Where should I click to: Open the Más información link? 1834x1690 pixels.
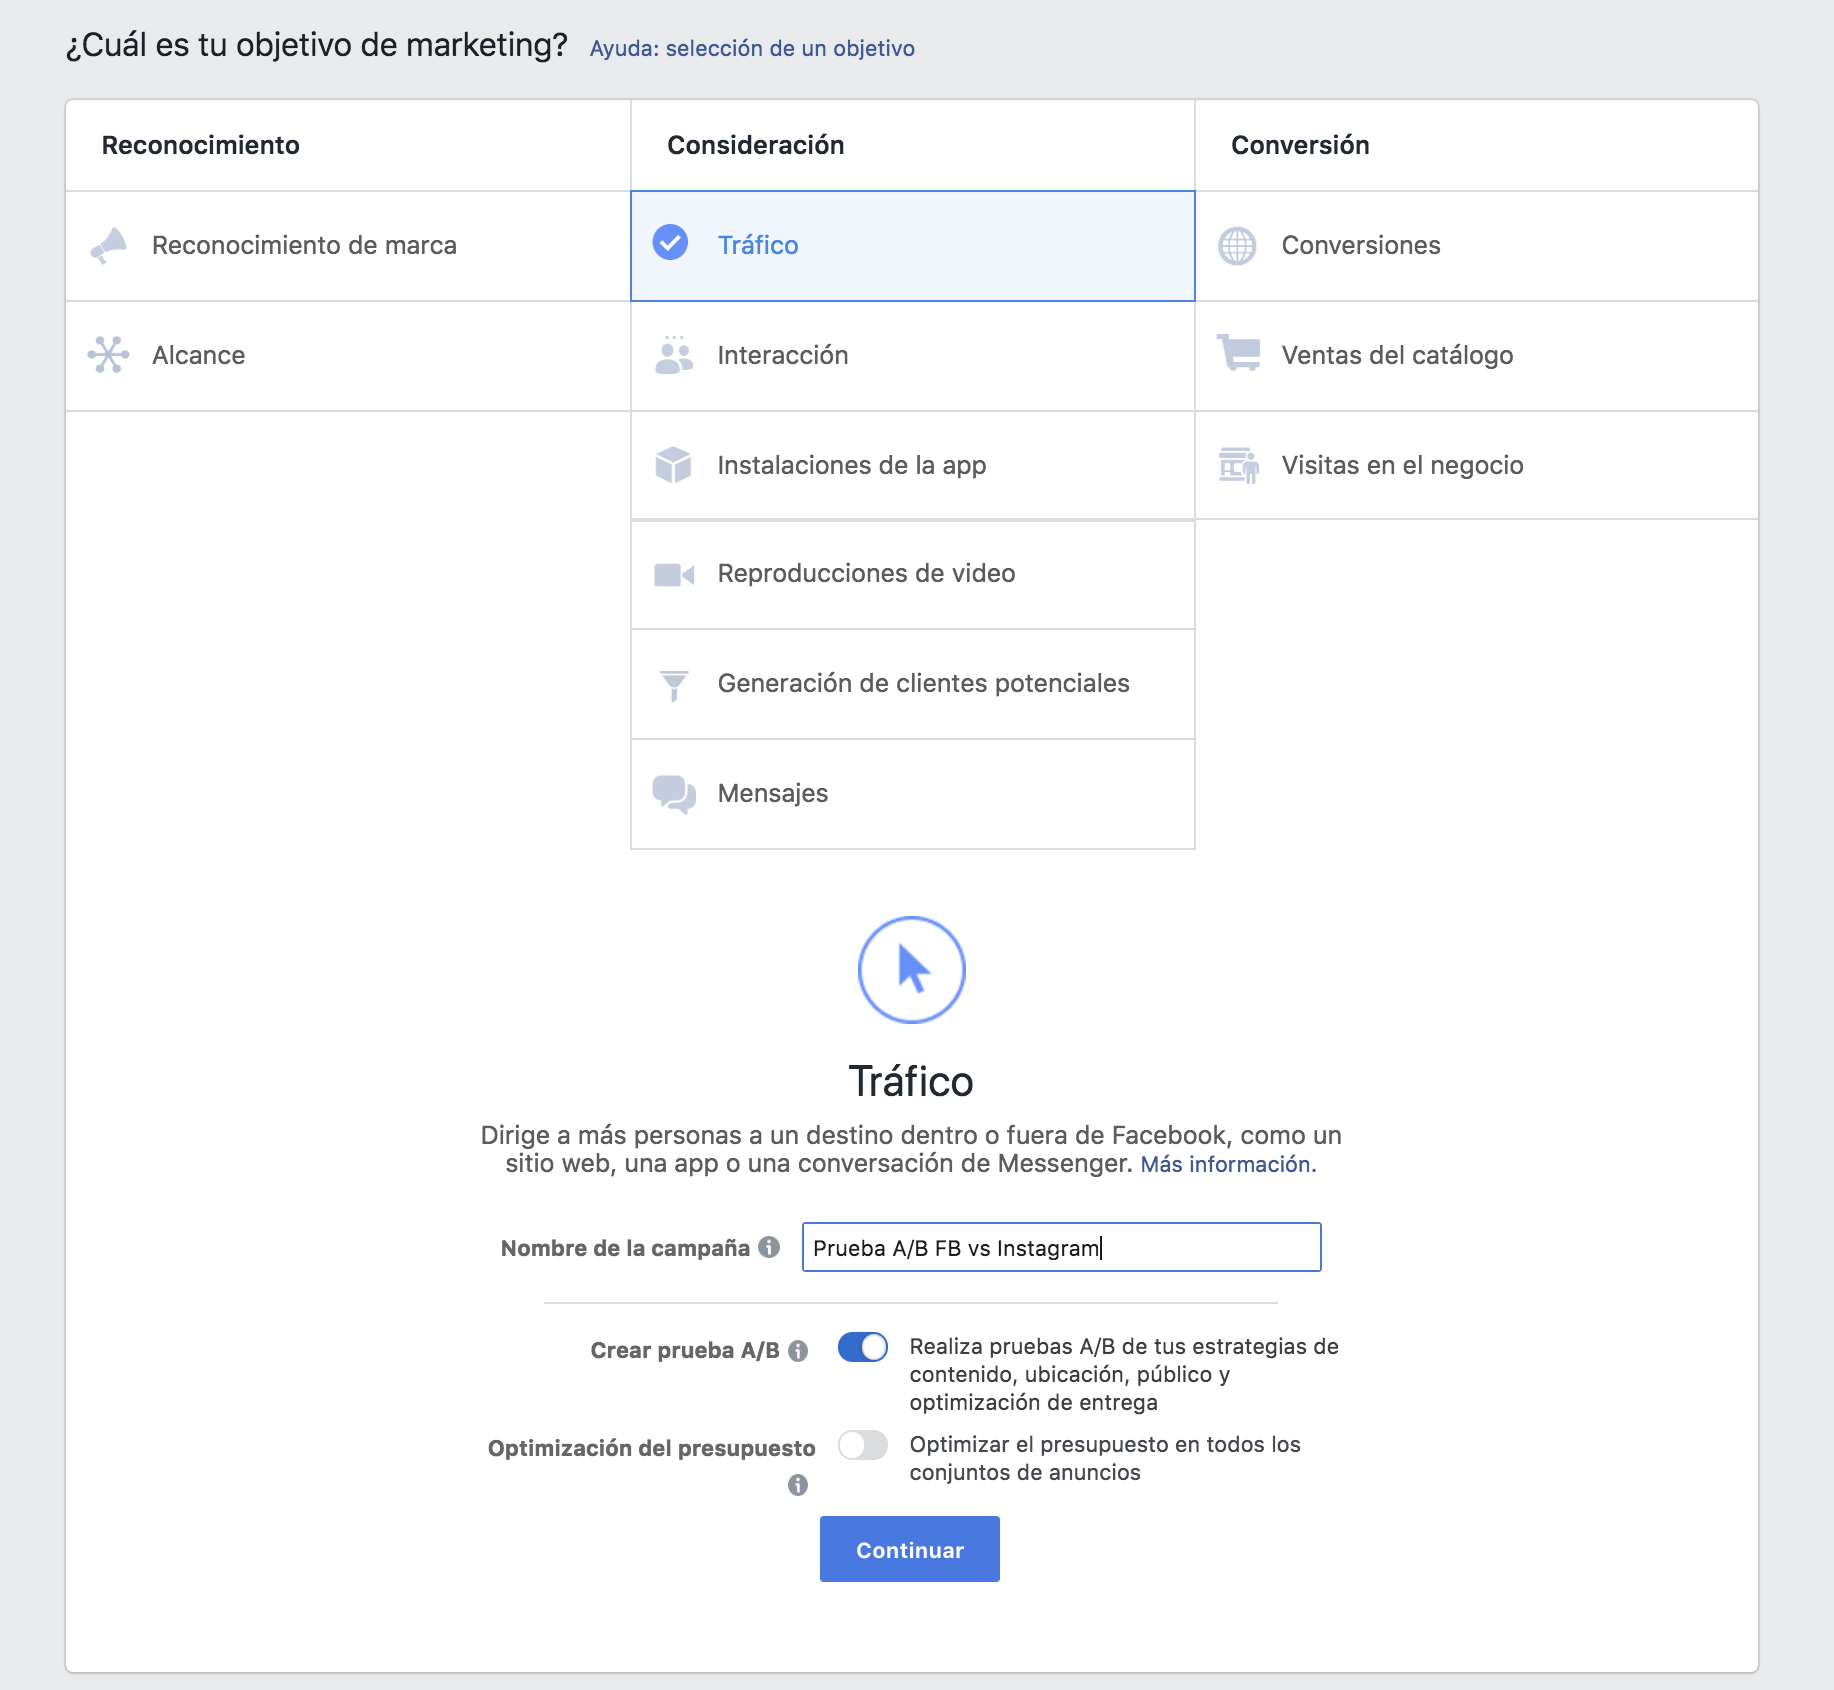tap(1227, 1164)
